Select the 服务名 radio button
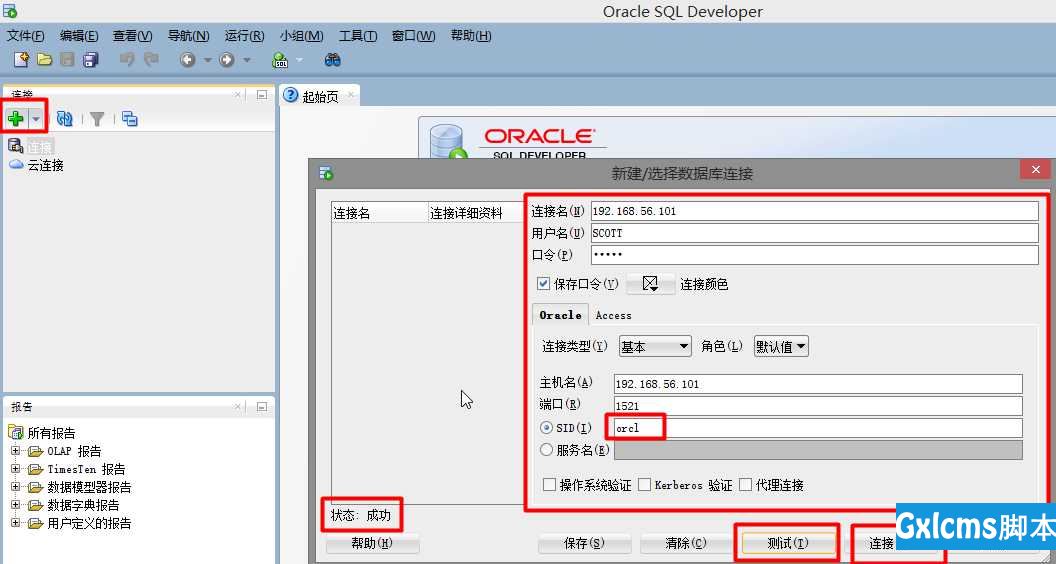The width and height of the screenshot is (1056, 564). pyautogui.click(x=547, y=450)
